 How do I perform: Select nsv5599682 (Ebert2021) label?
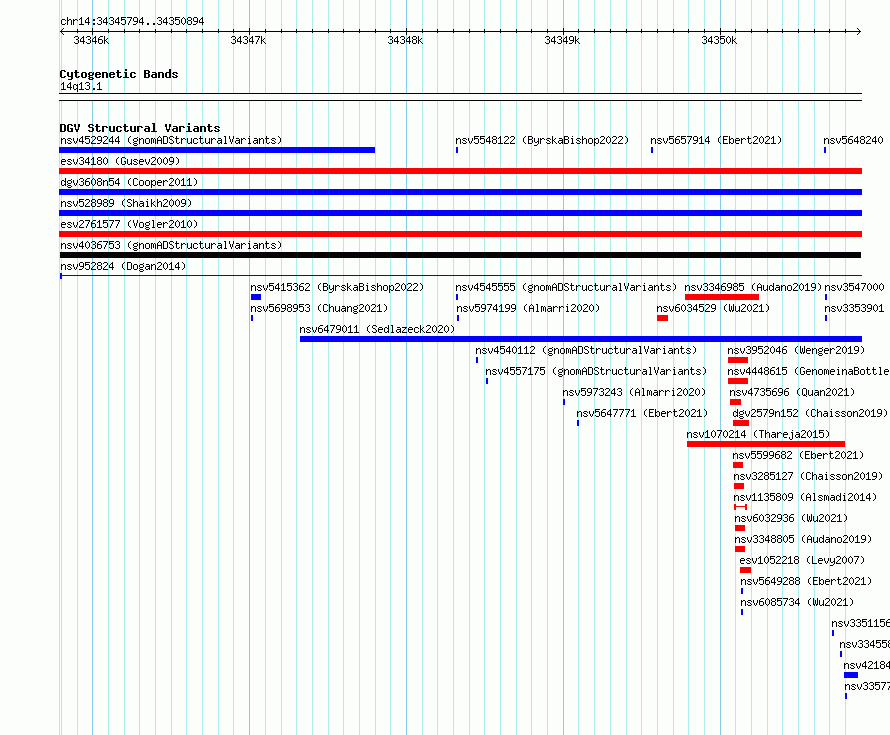[x=798, y=455]
